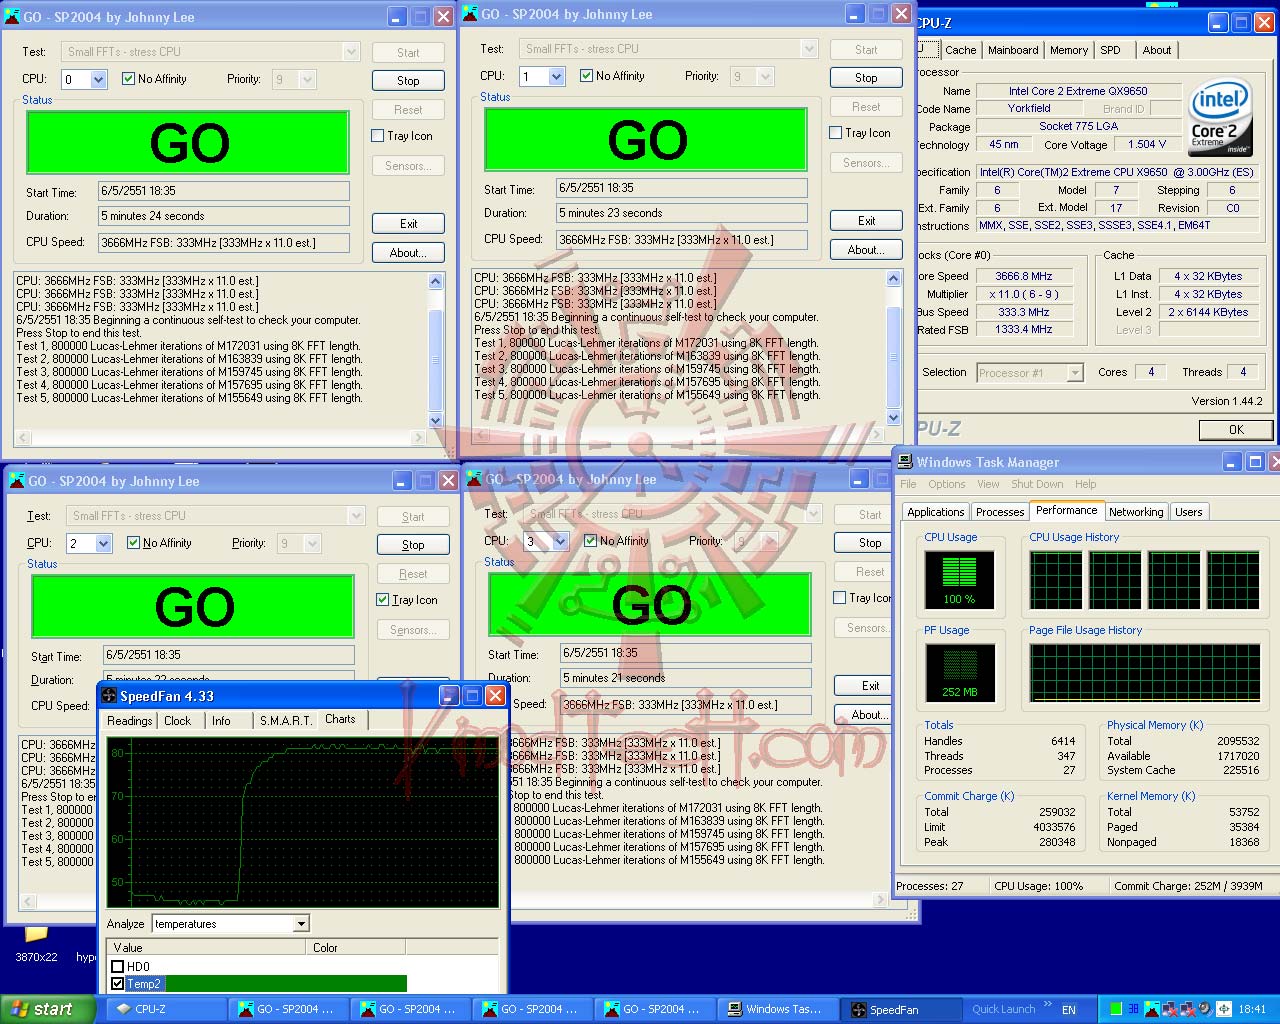Switch to the Memory tab in CPU-Z
This screenshot has height=1024, width=1280.
pyautogui.click(x=1069, y=50)
